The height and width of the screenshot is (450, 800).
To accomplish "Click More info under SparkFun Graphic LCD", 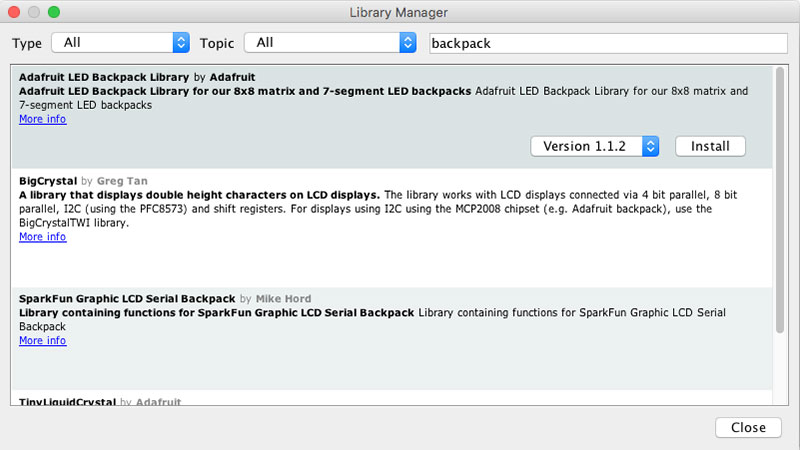I will tap(42, 341).
